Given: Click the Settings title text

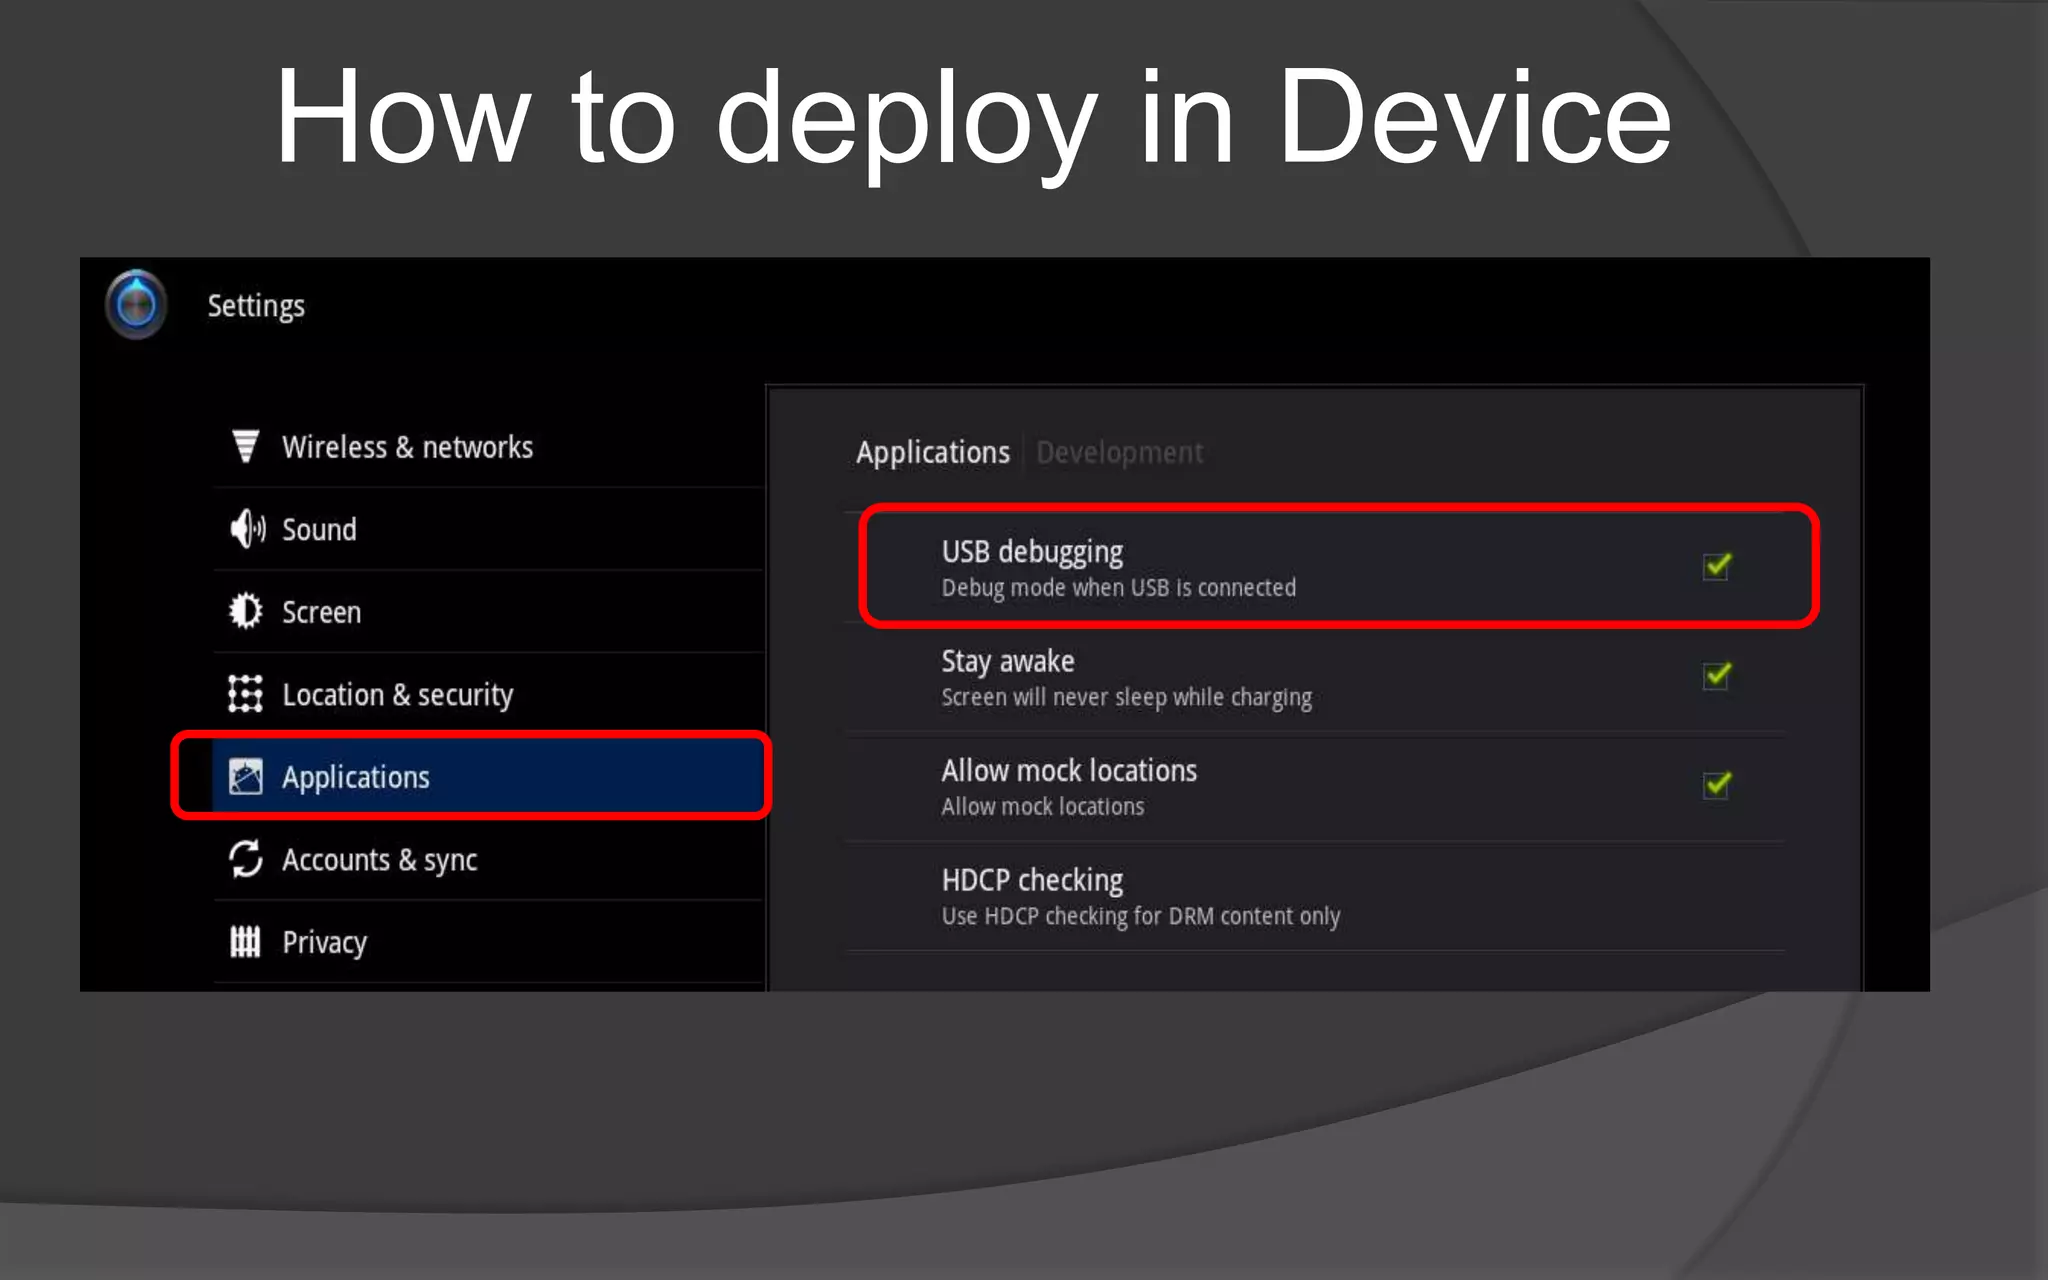Looking at the screenshot, I should (256, 305).
